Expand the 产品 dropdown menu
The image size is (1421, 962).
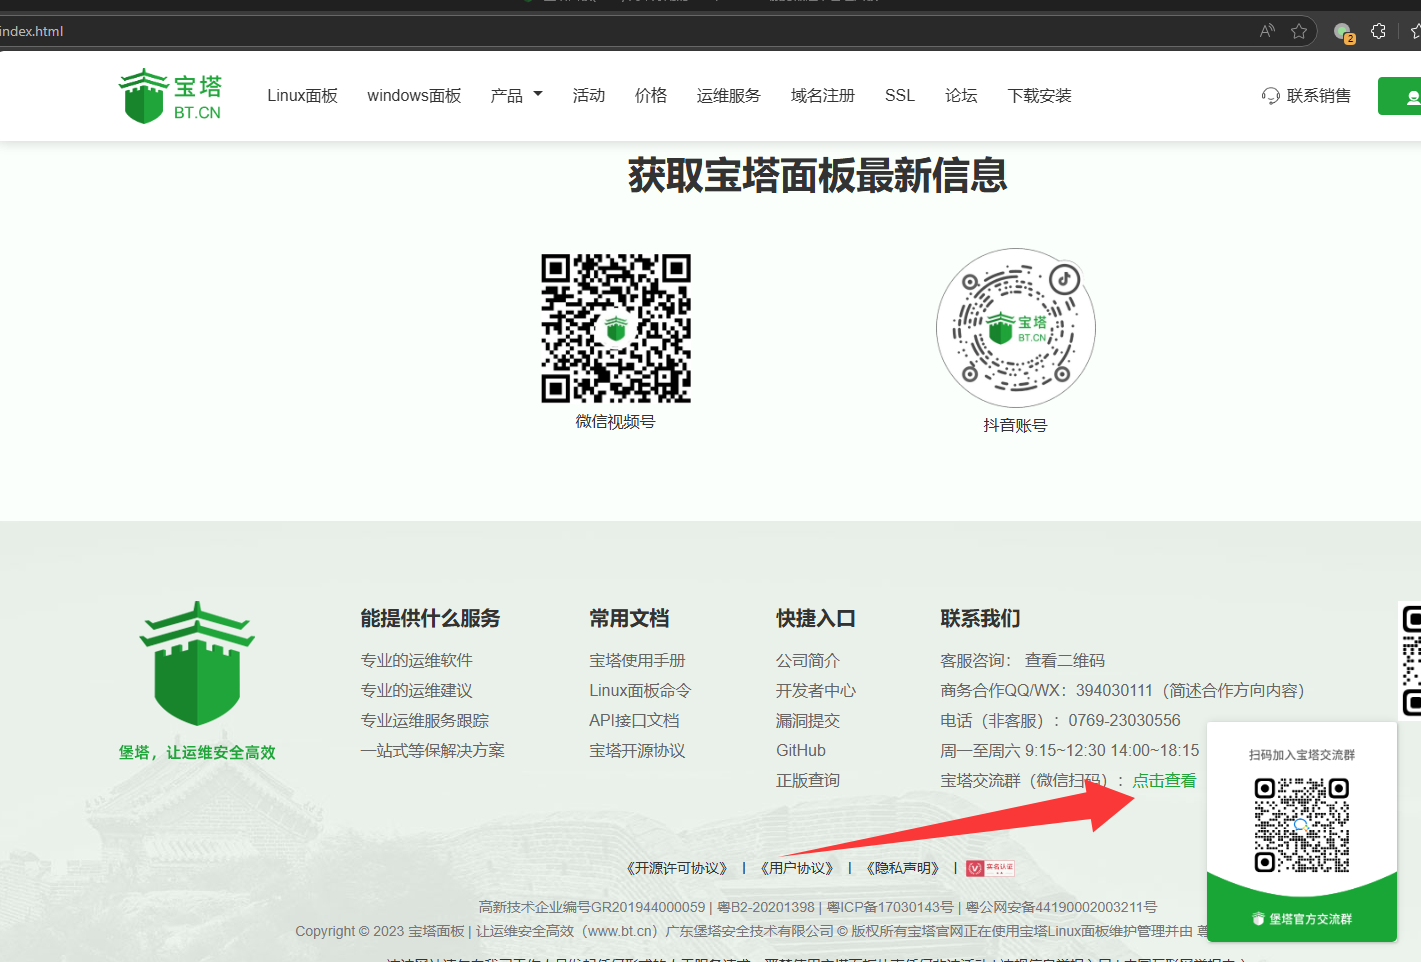click(516, 96)
